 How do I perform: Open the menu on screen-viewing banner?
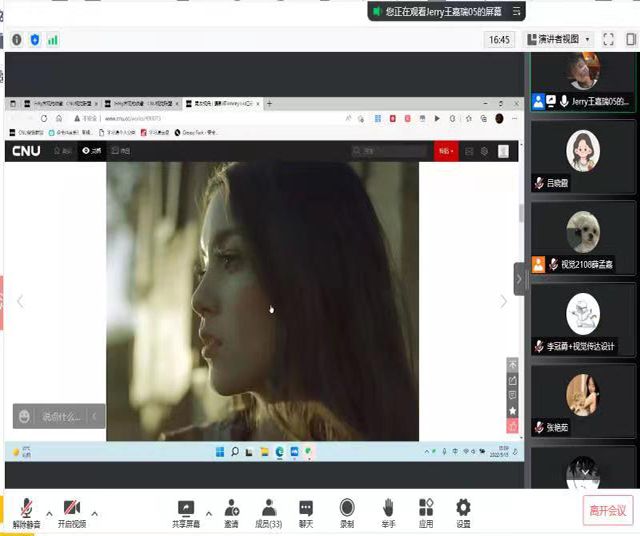click(x=516, y=12)
